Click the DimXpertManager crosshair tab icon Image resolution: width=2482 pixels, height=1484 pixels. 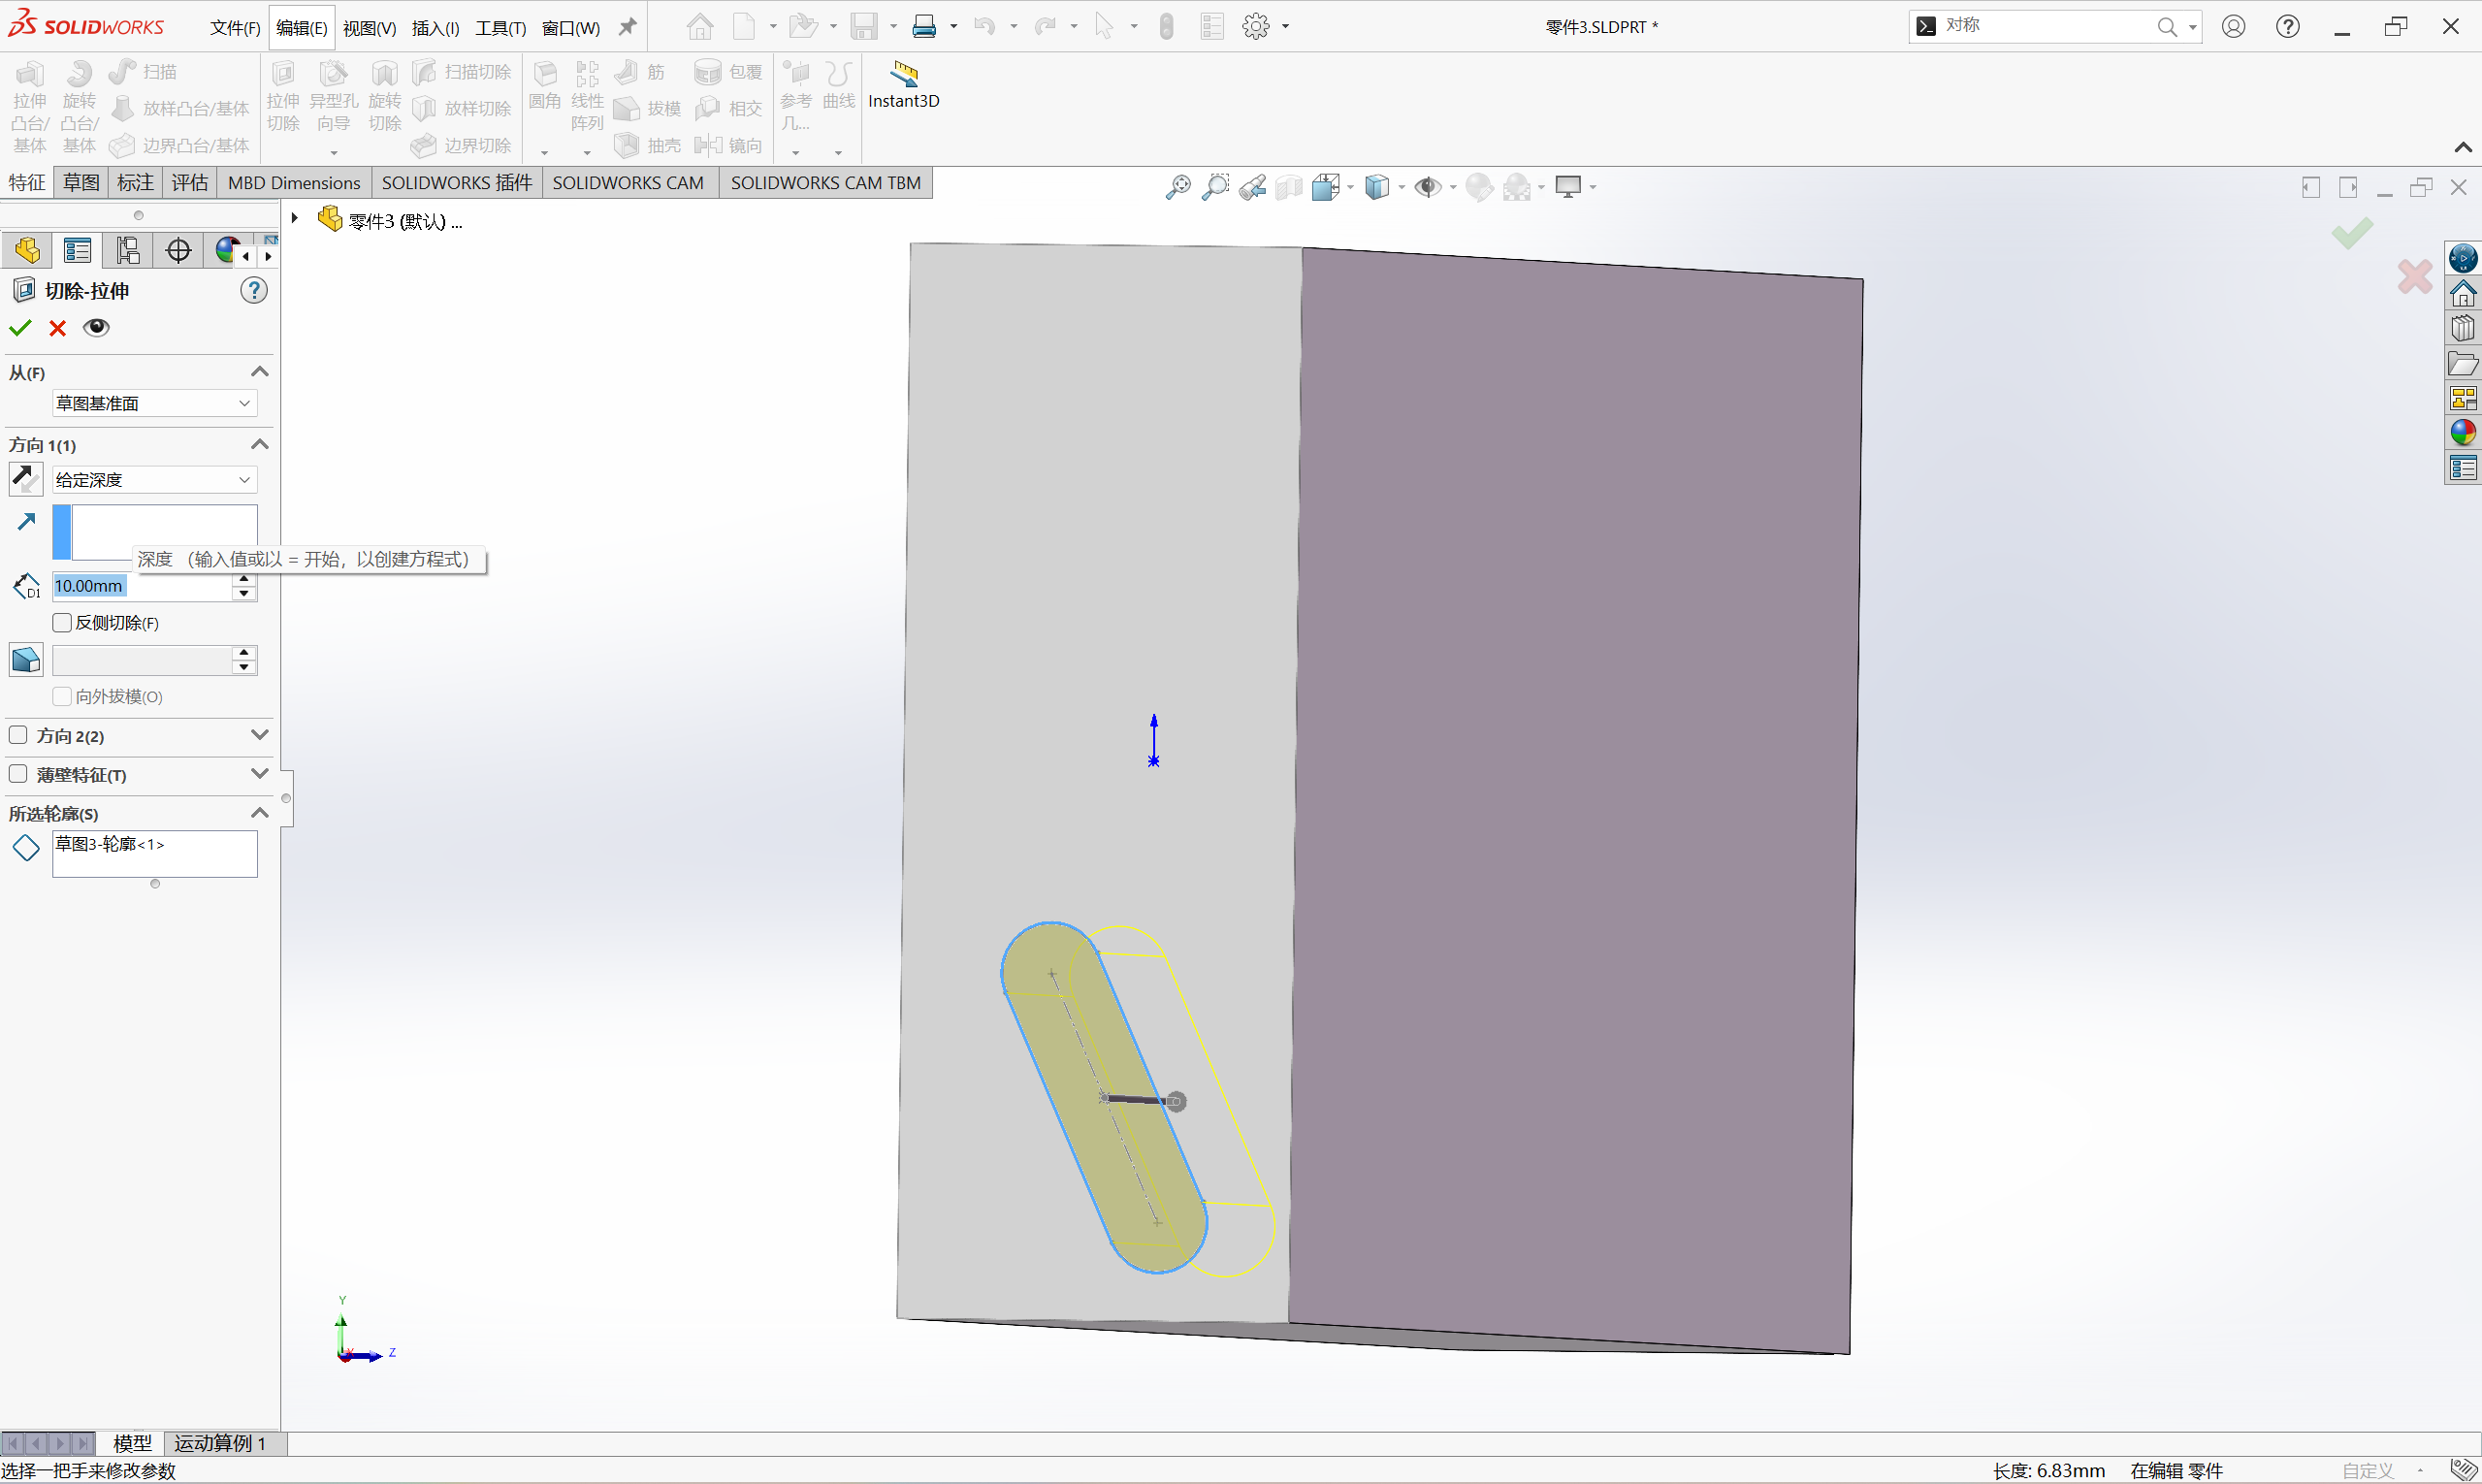point(178,250)
